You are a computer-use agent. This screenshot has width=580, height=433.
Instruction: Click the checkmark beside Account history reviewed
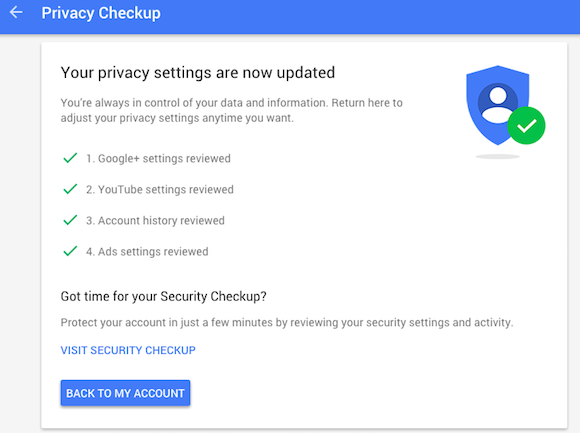click(x=70, y=220)
